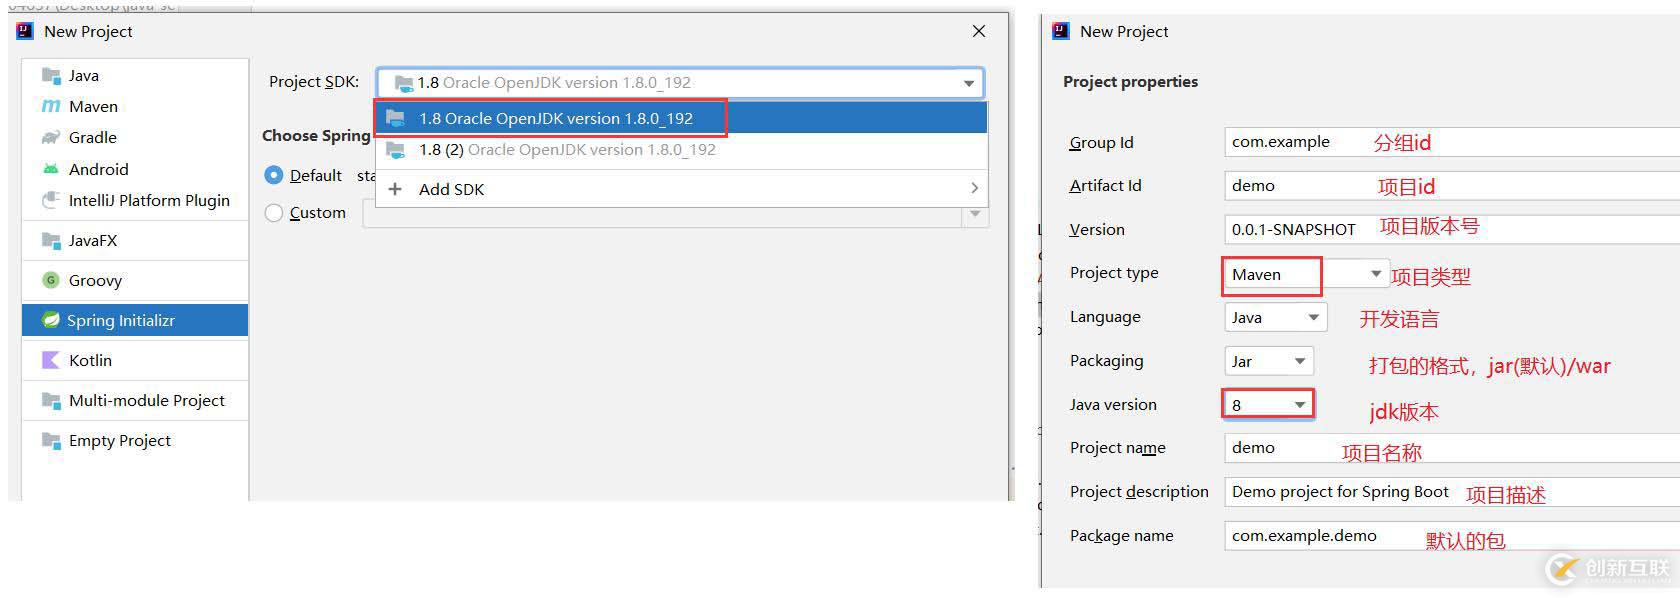Click the Version field 0.0.1-SNAPSHOT
This screenshot has height=598, width=1680.
[1452, 229]
